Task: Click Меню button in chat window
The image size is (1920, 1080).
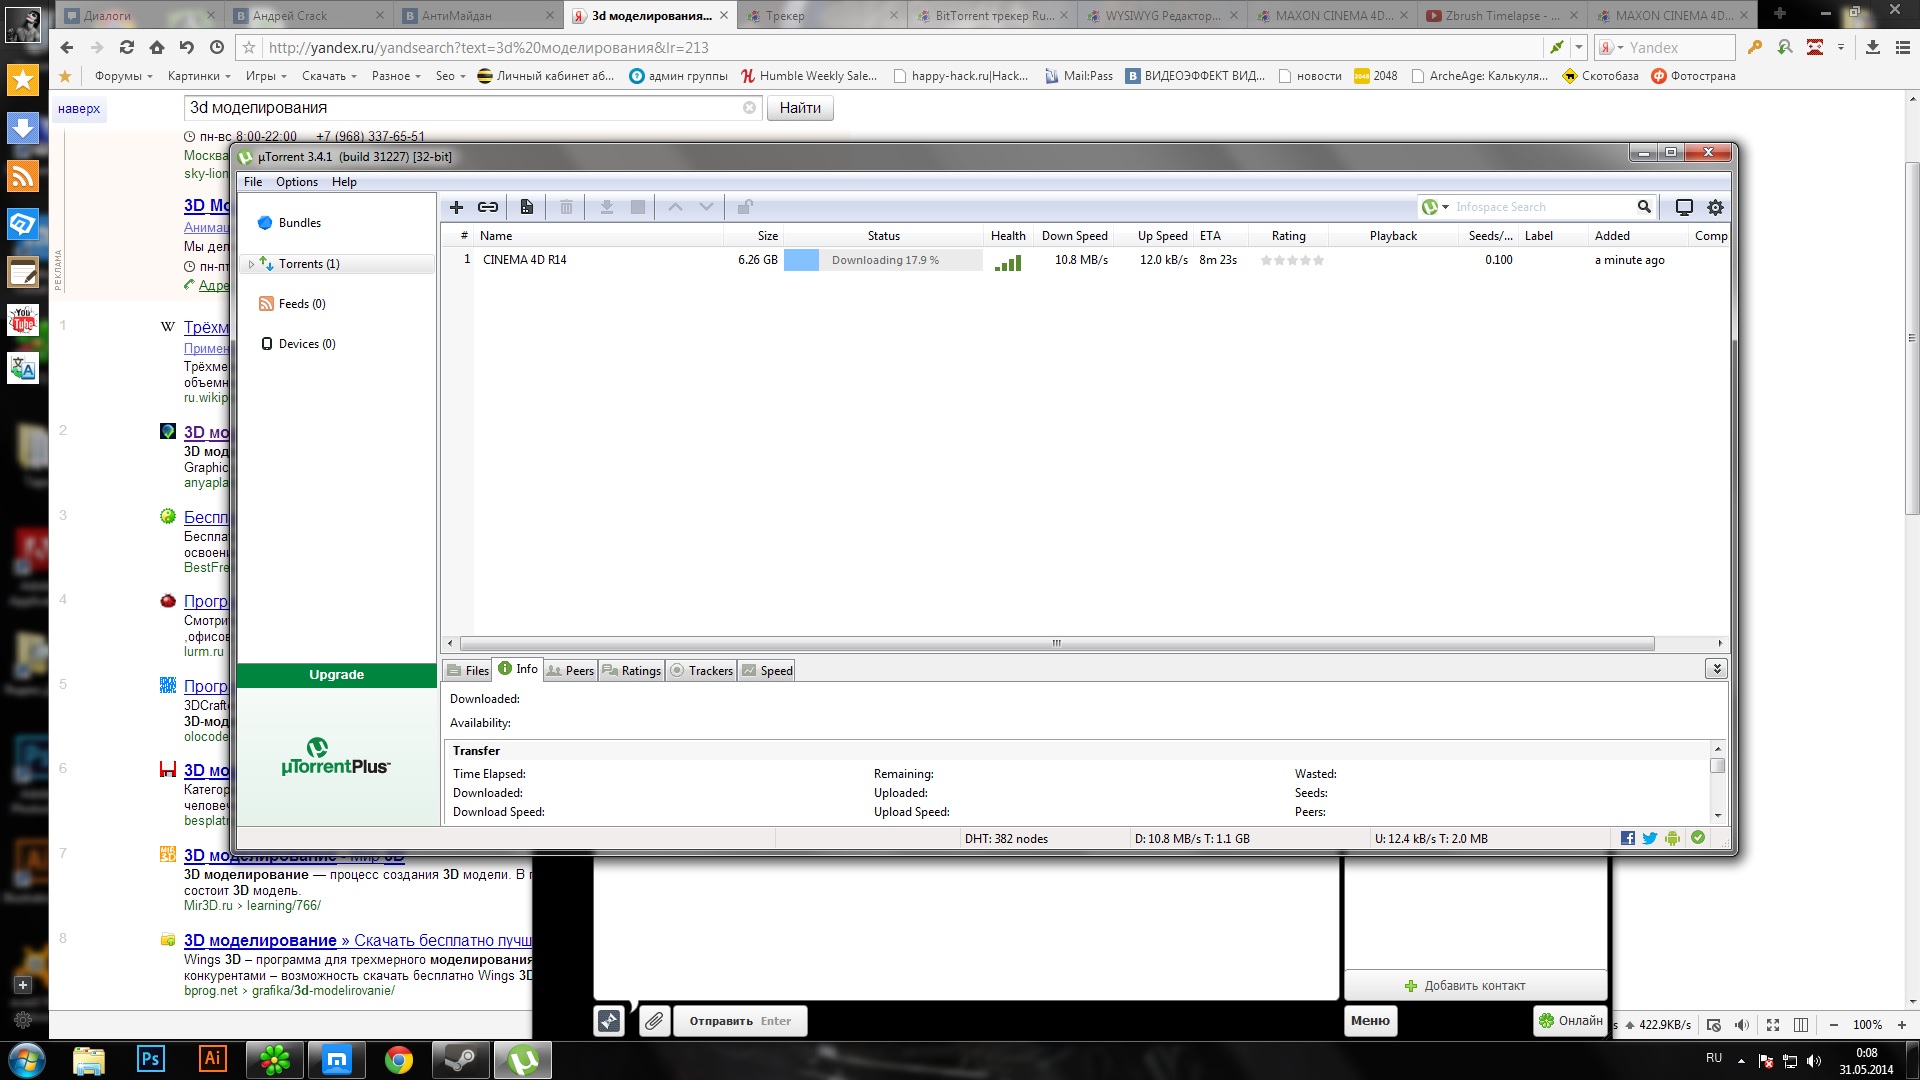Action: [1370, 1021]
